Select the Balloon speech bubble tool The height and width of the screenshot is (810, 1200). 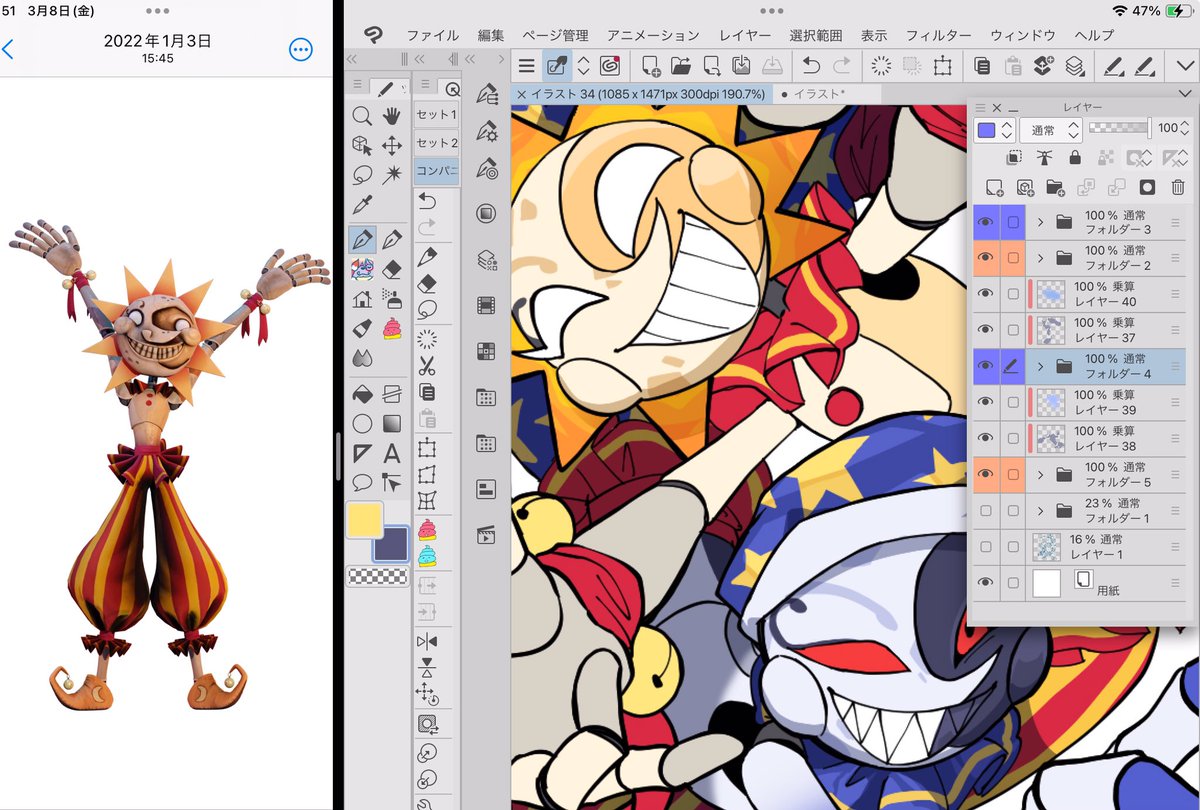(362, 481)
